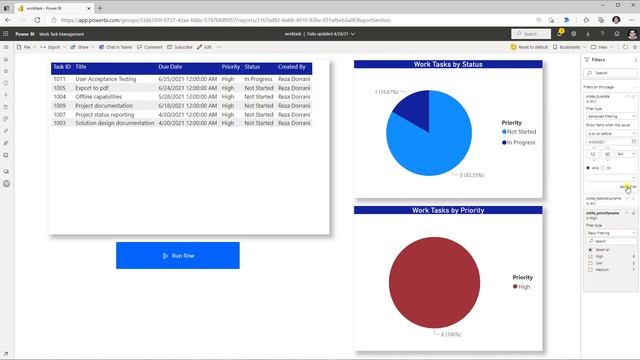640x360 pixels.
Task: Click the Subscribe button
Action: tap(180, 47)
